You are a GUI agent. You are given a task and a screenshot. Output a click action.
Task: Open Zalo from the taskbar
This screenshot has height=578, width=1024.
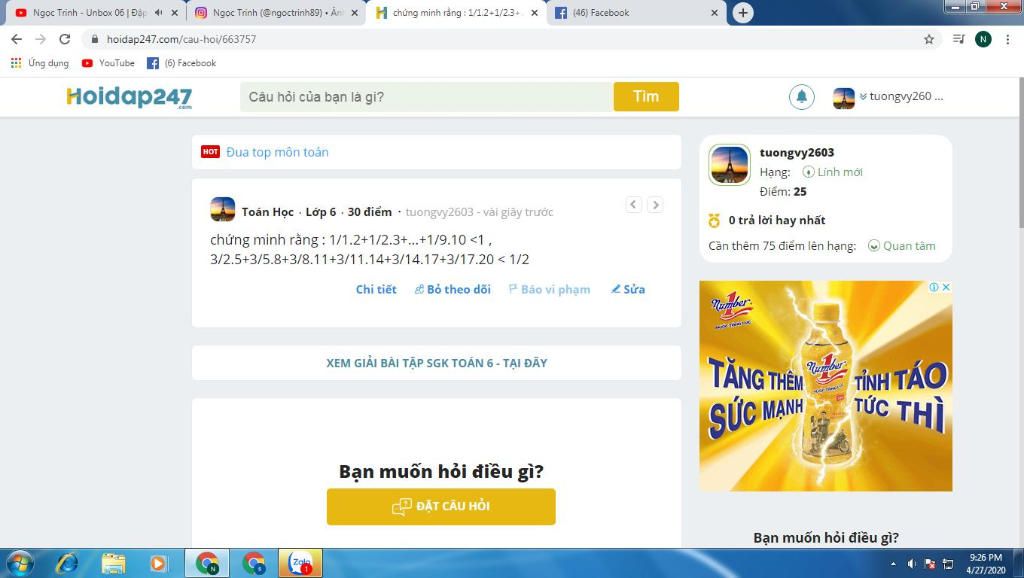click(301, 563)
